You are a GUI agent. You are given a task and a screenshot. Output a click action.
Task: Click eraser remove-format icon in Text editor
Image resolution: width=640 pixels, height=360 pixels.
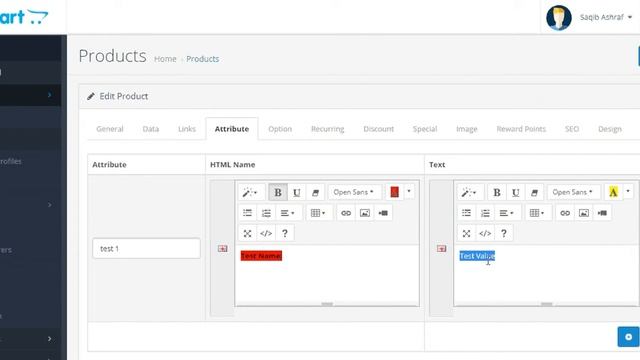(x=534, y=192)
